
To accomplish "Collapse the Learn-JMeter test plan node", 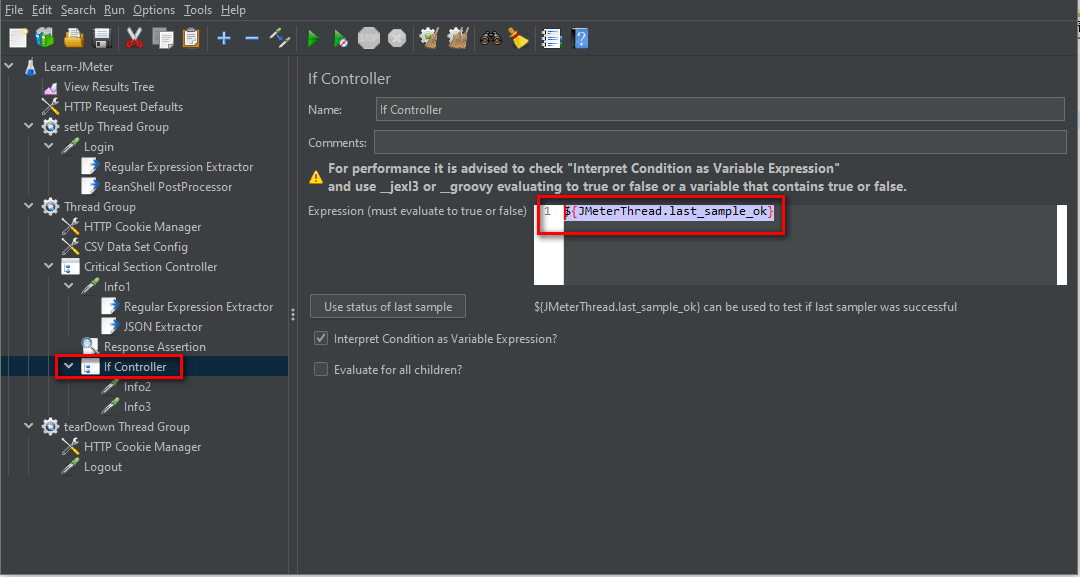I will pos(9,66).
